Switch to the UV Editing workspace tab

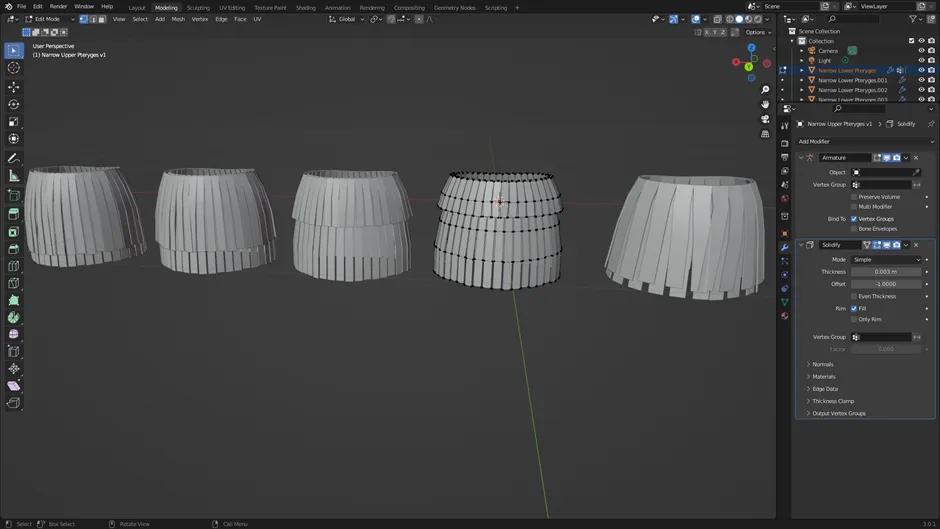coord(232,8)
